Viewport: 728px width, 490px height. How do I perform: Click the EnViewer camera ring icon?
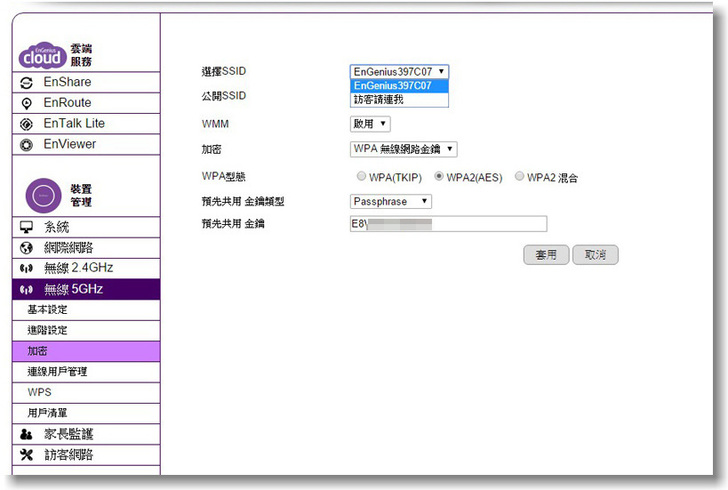pyautogui.click(x=26, y=145)
